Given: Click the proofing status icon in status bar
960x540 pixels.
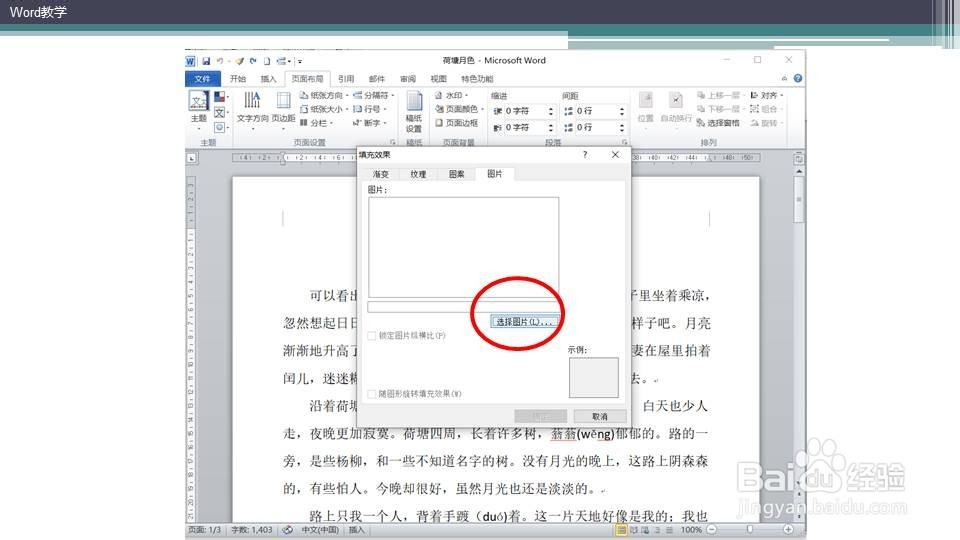Looking at the screenshot, I should [x=287, y=530].
